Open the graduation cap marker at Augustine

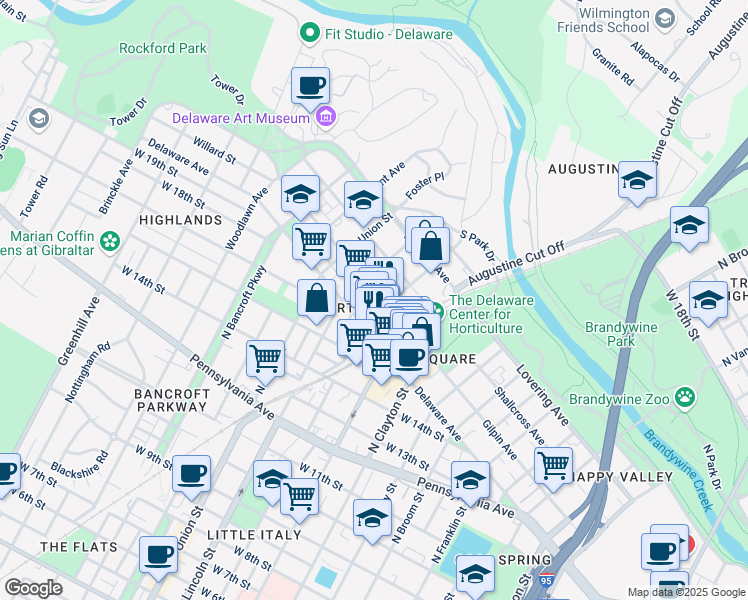[637, 182]
